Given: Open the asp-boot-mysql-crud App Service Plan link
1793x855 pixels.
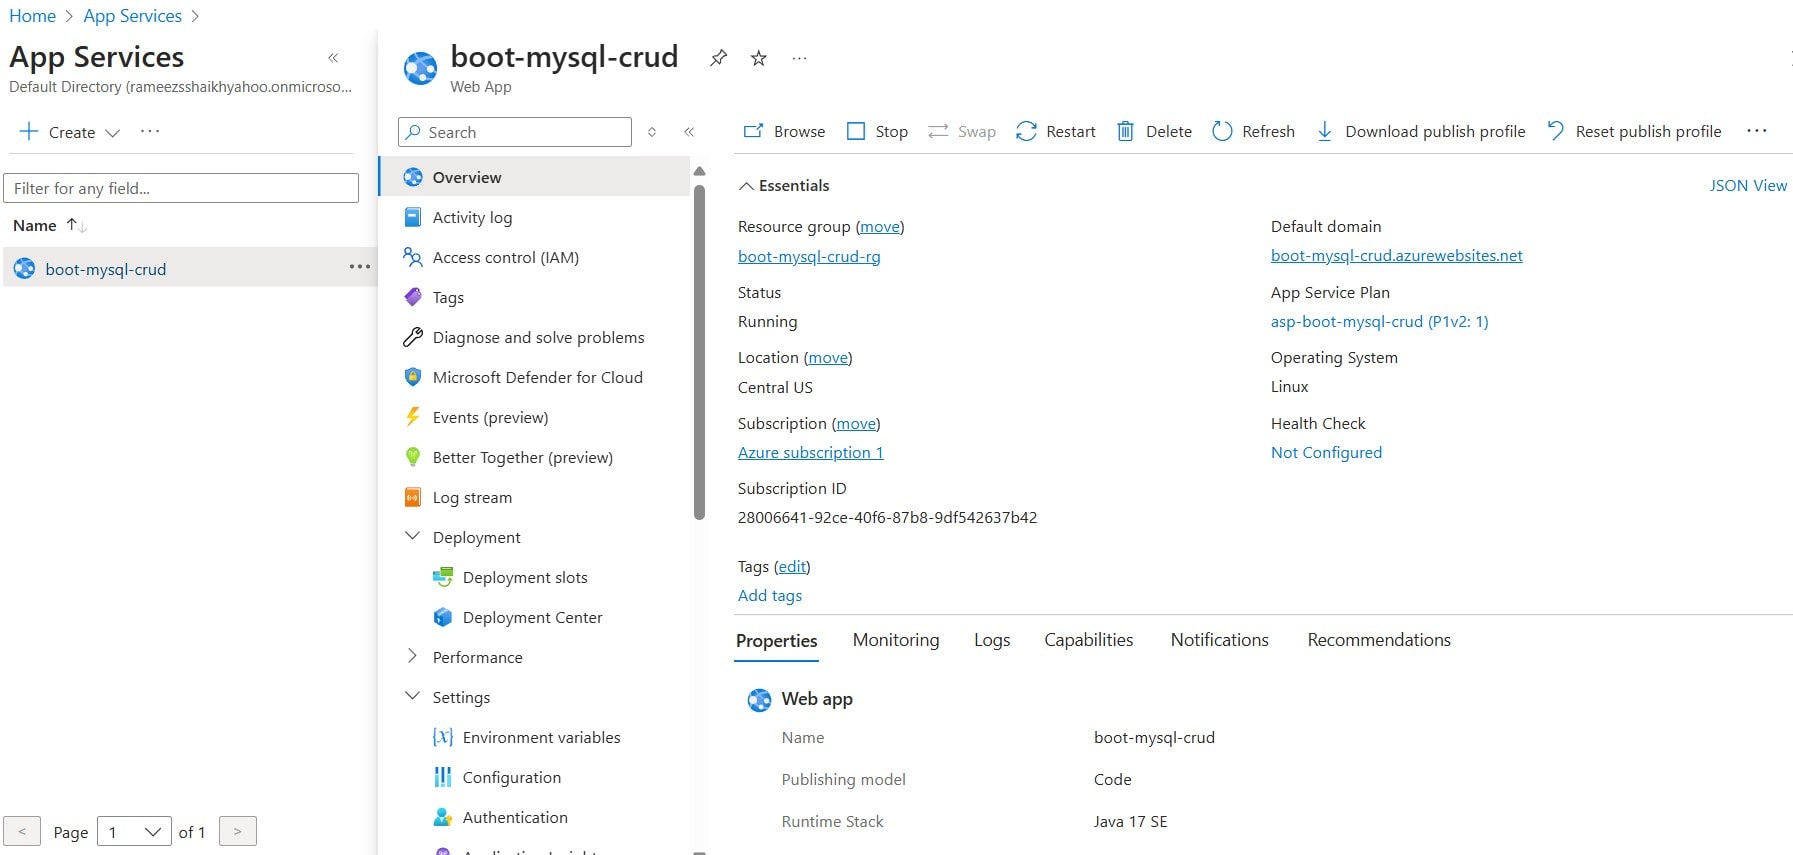Looking at the screenshot, I should point(1380,322).
